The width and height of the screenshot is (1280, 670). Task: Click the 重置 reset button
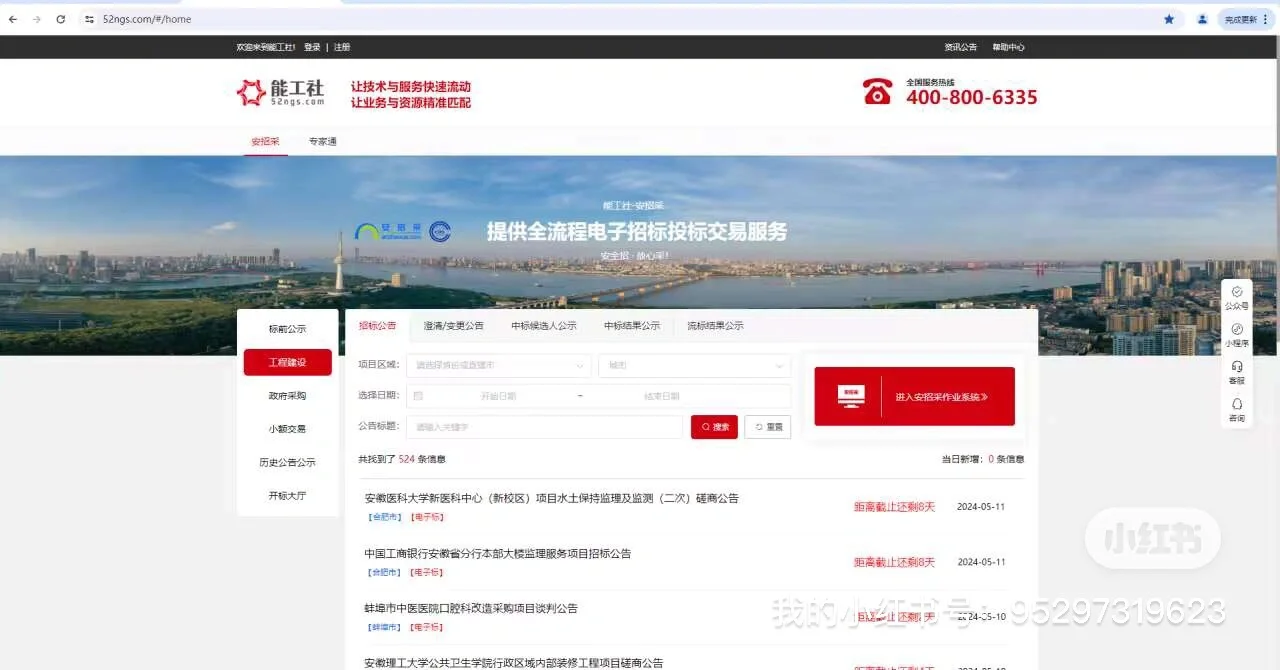coord(767,427)
